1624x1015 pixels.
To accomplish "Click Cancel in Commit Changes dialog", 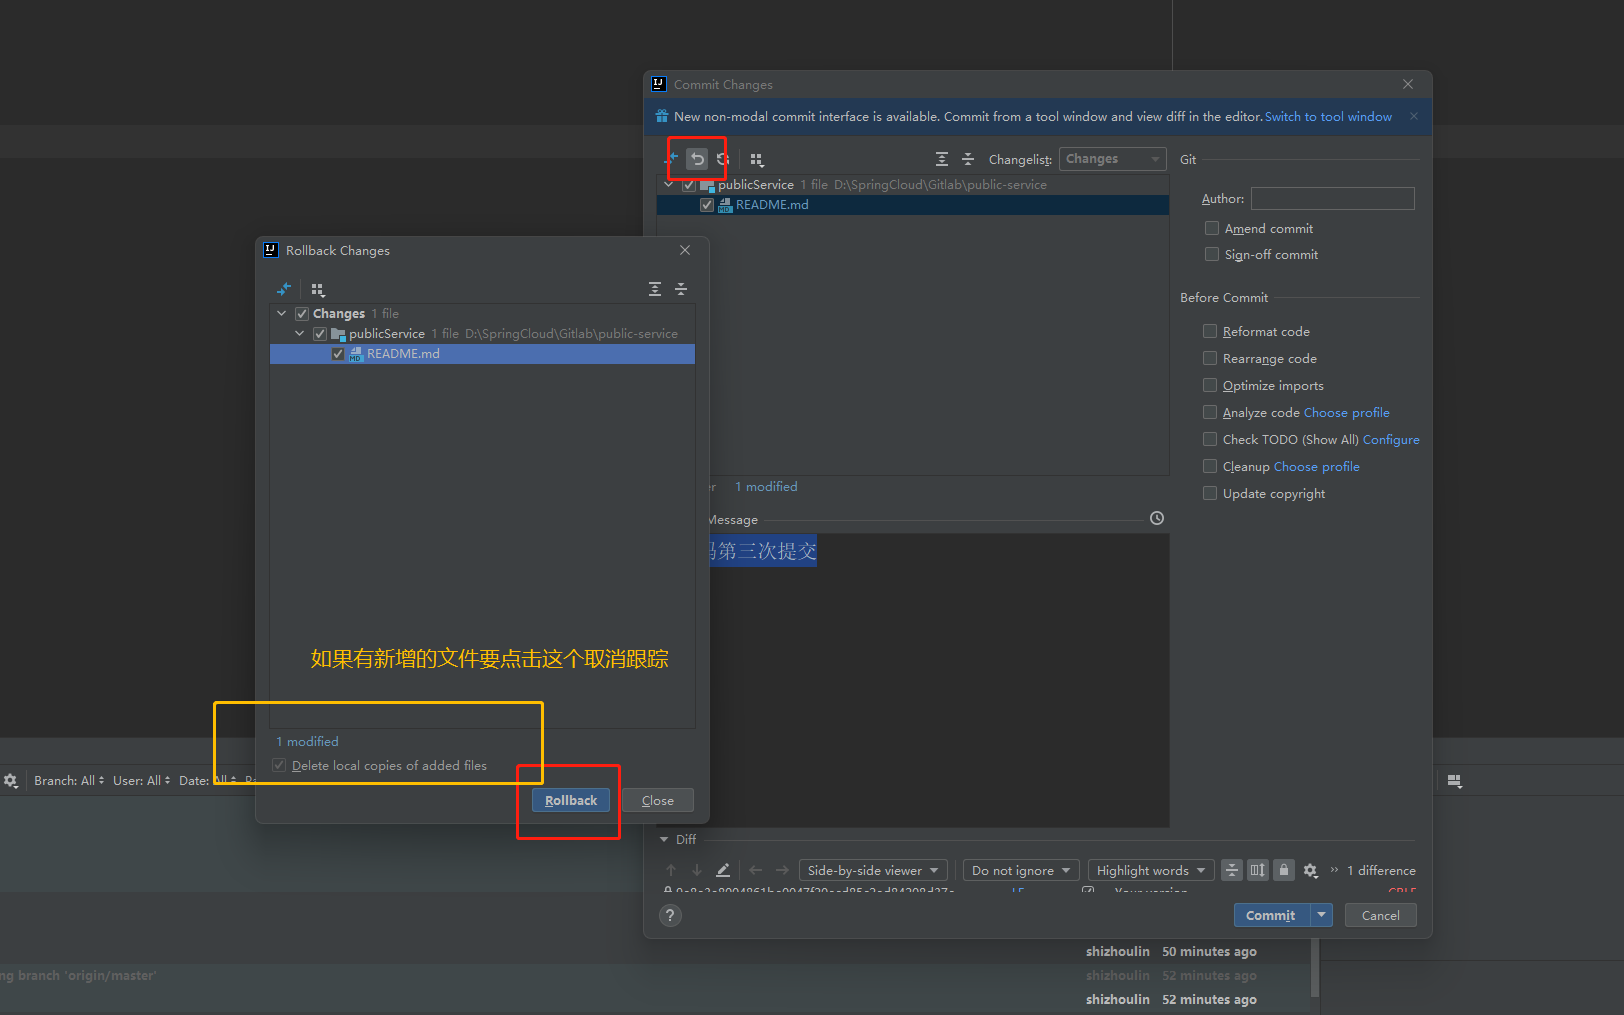I will point(1381,915).
